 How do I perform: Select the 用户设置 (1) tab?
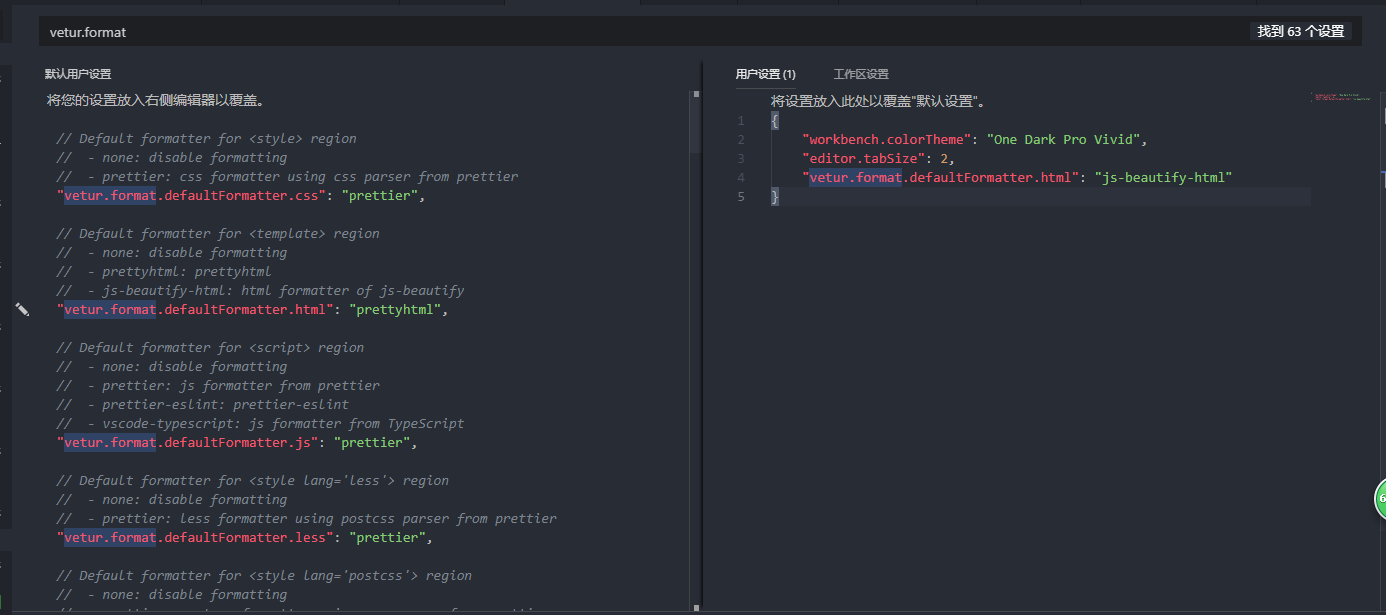pyautogui.click(x=768, y=73)
